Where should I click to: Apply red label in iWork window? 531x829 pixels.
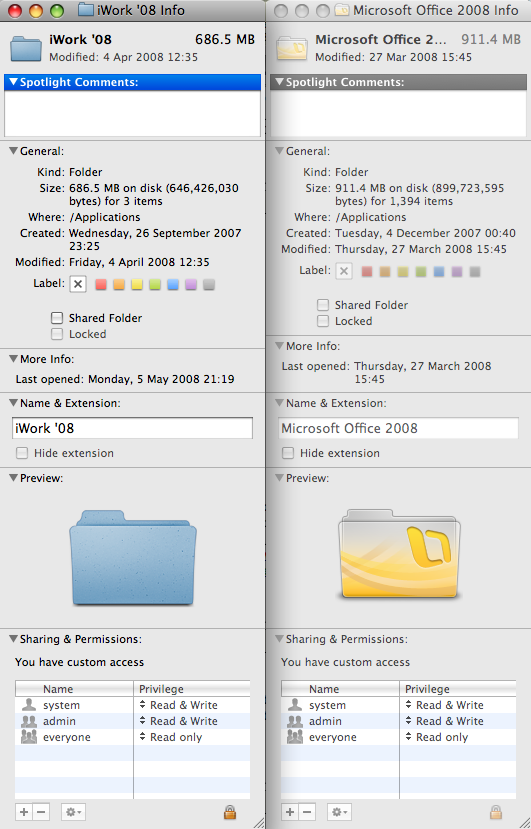(x=101, y=284)
